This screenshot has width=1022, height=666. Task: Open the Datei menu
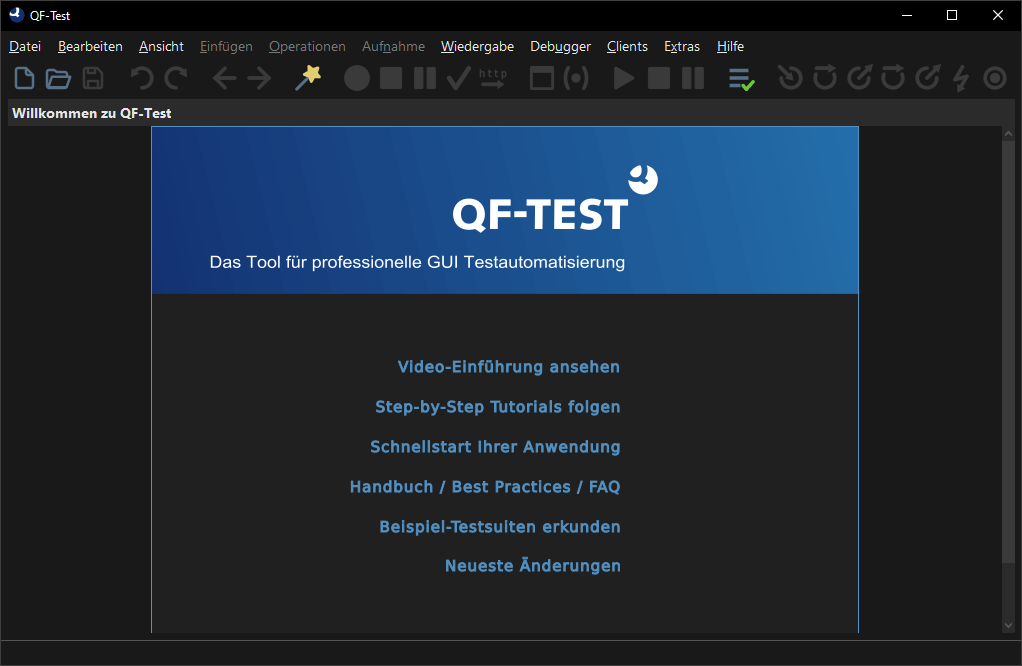click(25, 46)
